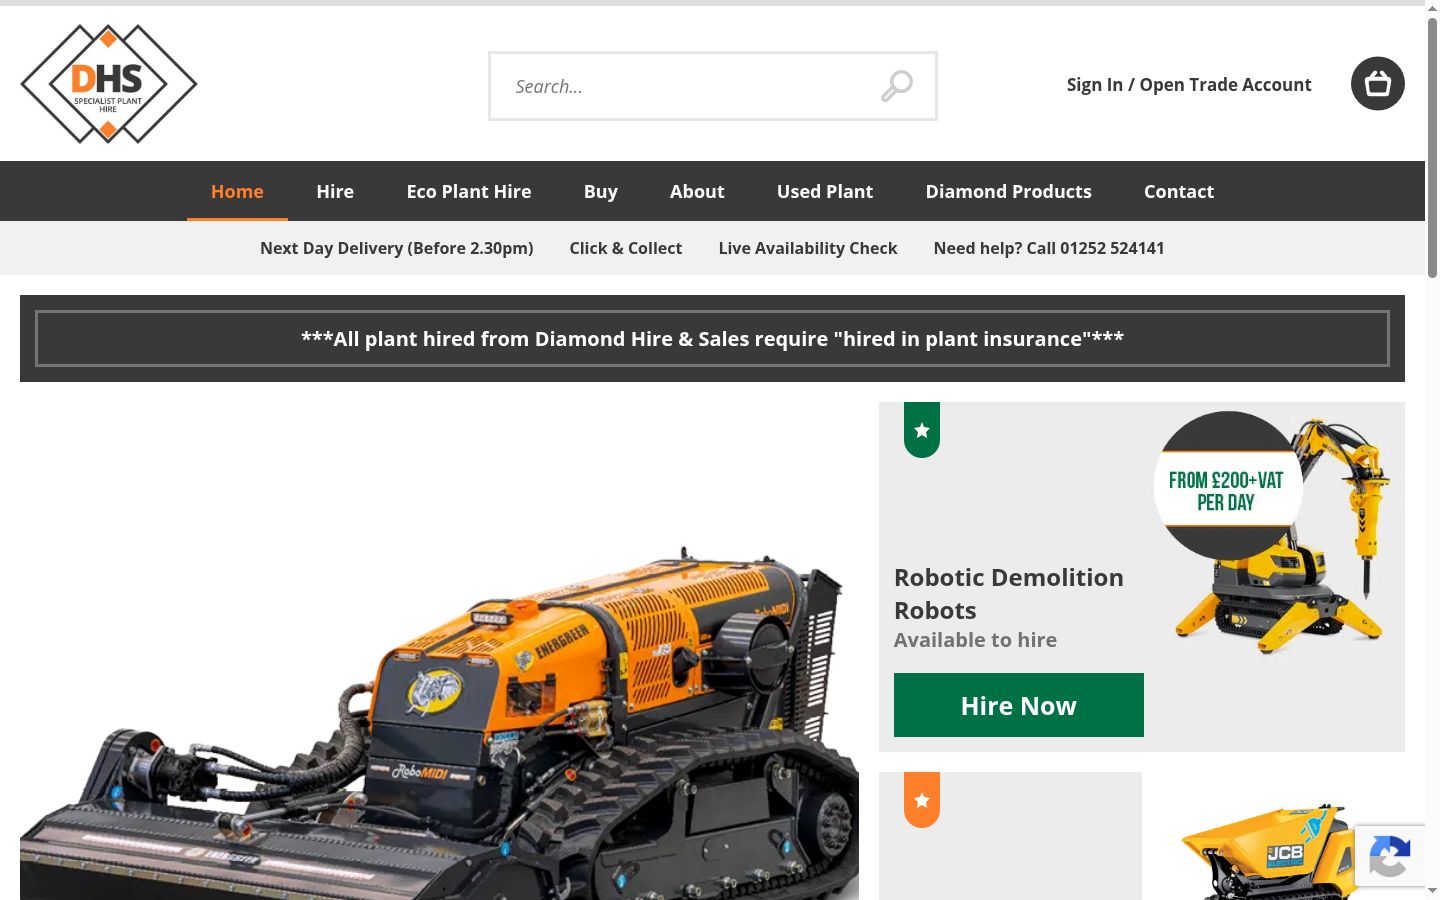Screen dimensions: 1440x900
Task: Open the Contact menu item
Action: (1179, 191)
